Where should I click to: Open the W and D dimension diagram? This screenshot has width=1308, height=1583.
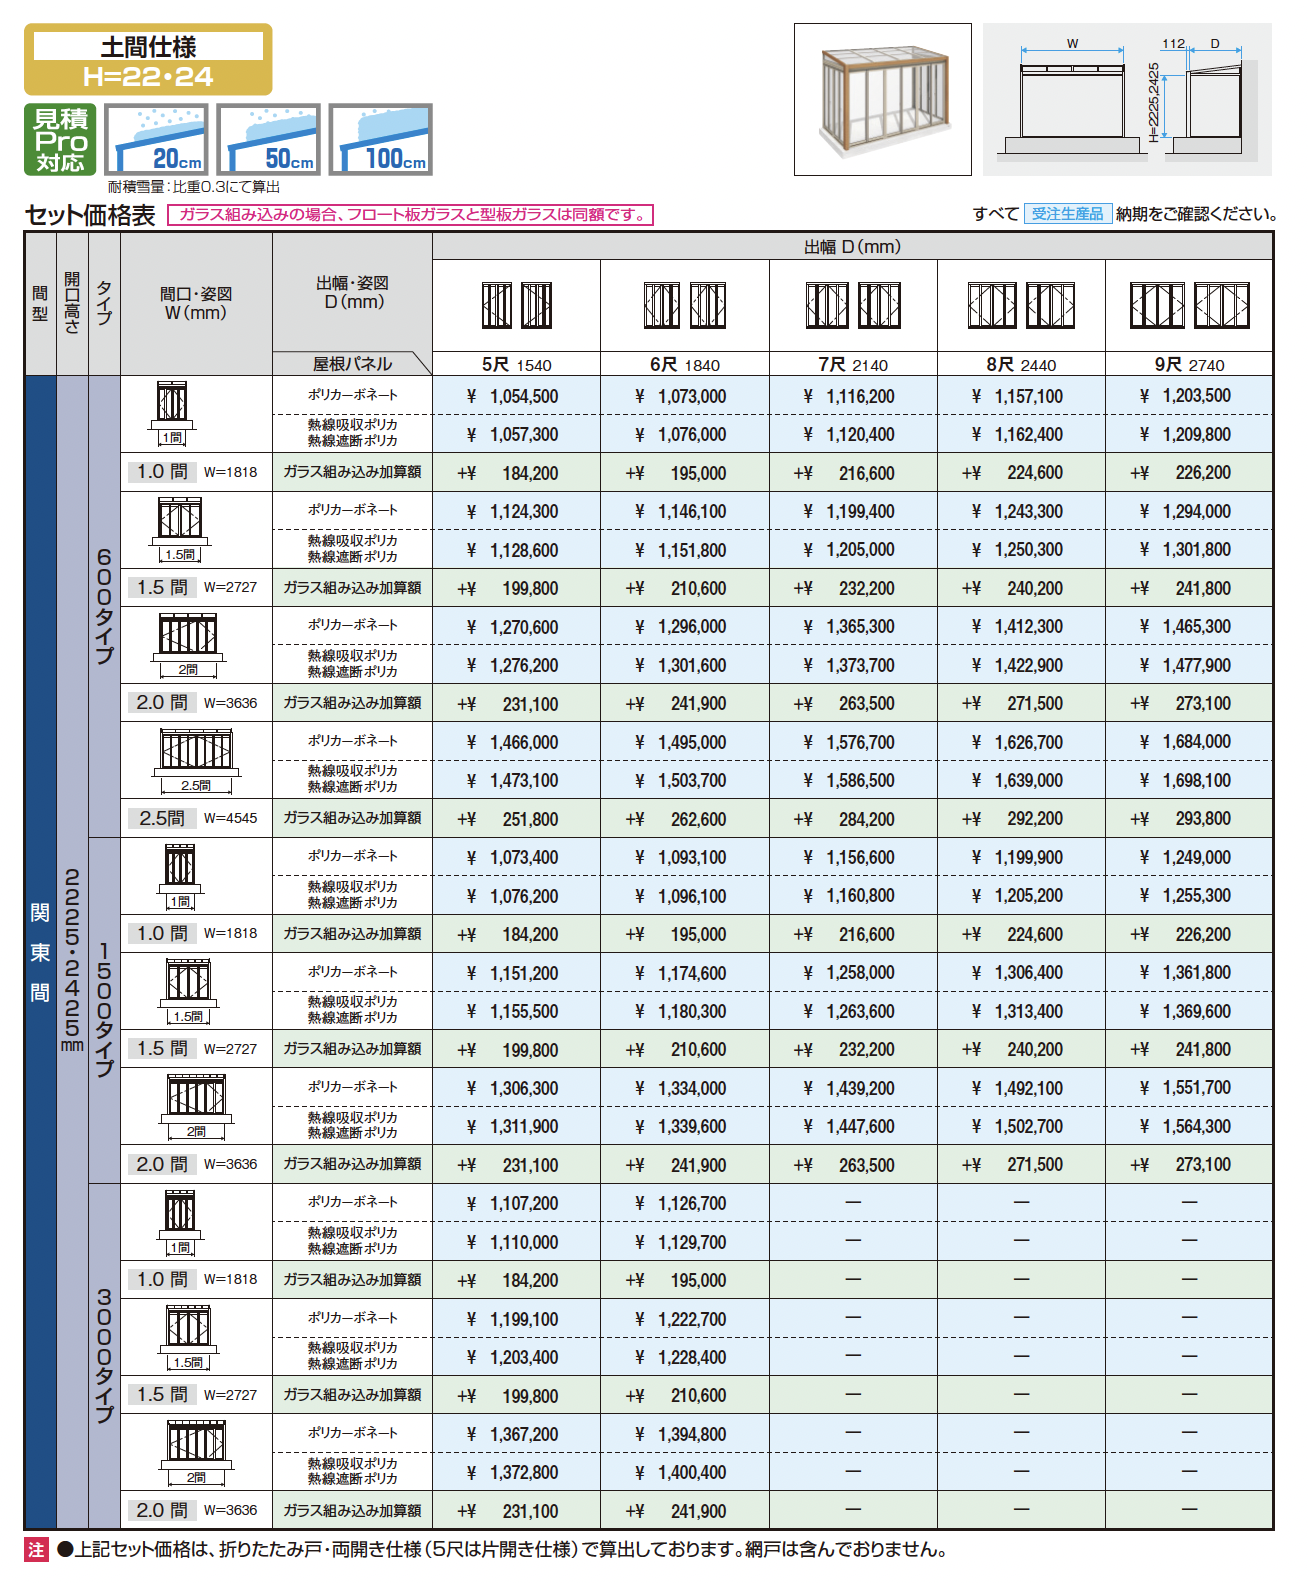point(1127,99)
